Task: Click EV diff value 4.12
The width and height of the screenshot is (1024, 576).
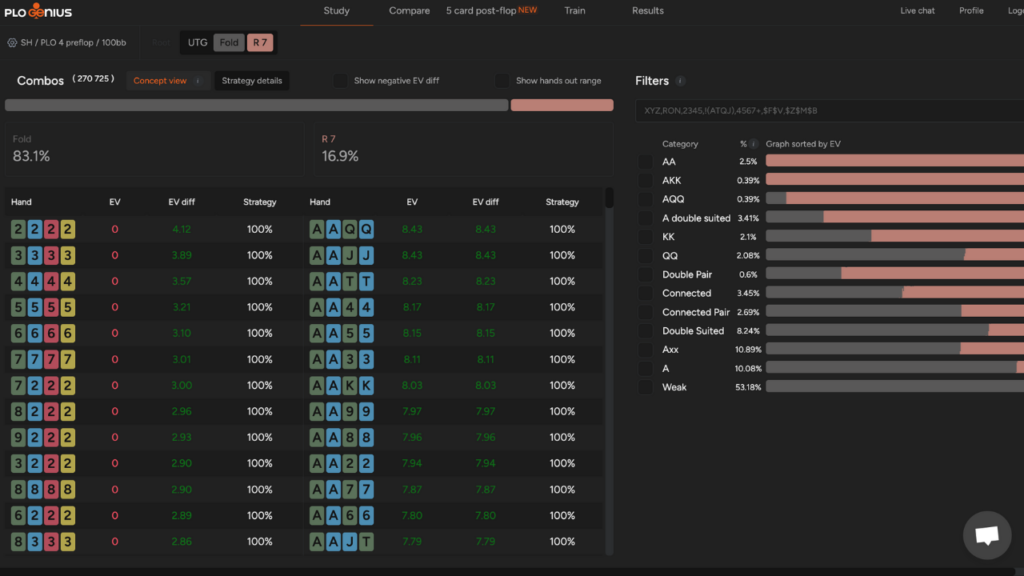Action: (x=182, y=229)
